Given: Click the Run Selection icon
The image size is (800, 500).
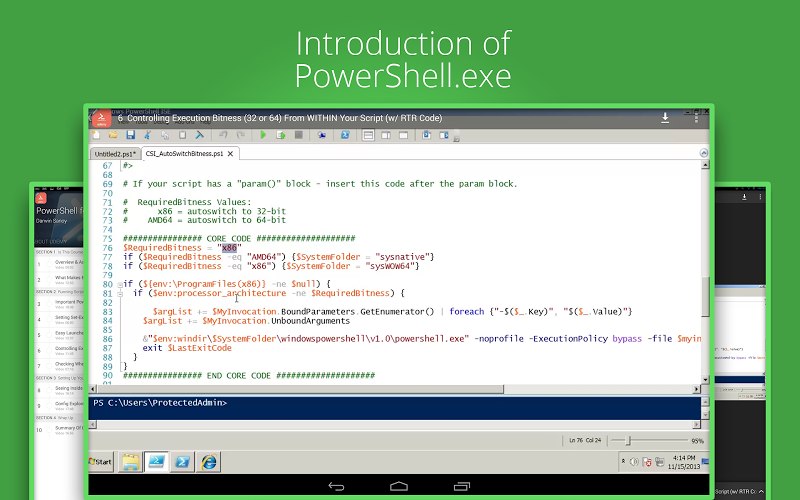Looking at the screenshot, I should [281, 135].
